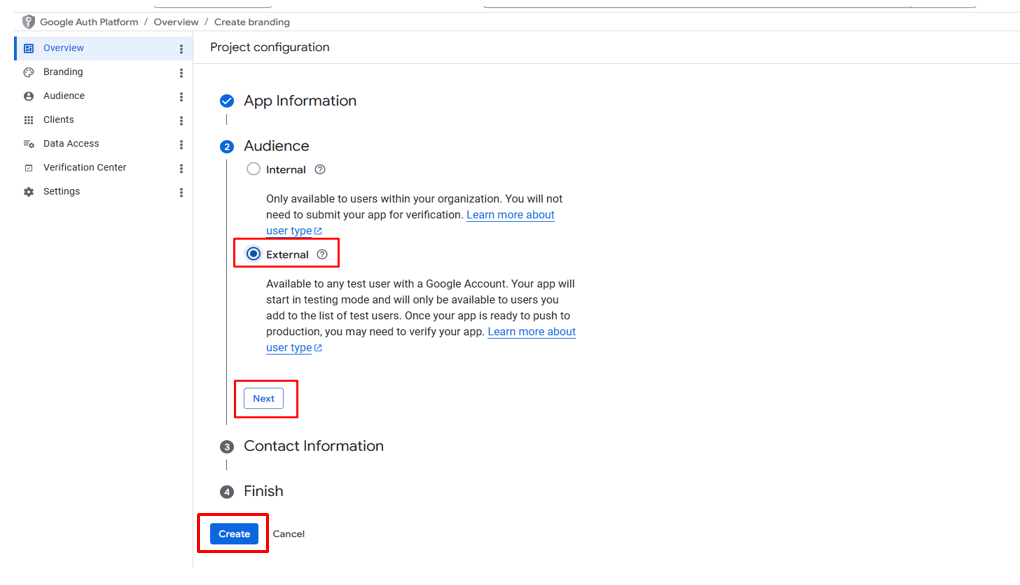Click Cancel next to Create

coord(289,534)
